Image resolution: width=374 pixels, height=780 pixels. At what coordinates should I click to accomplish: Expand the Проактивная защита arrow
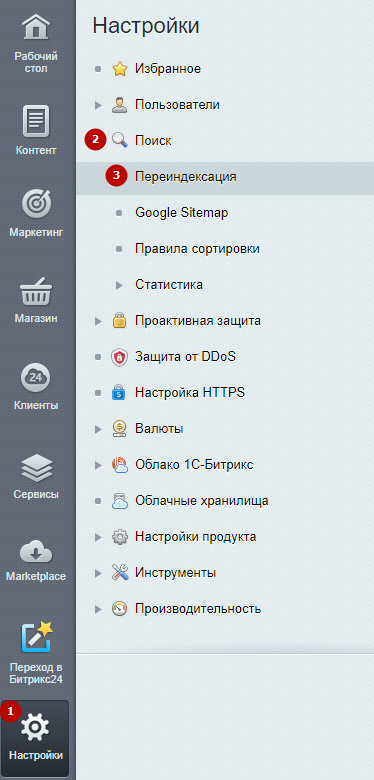(98, 321)
